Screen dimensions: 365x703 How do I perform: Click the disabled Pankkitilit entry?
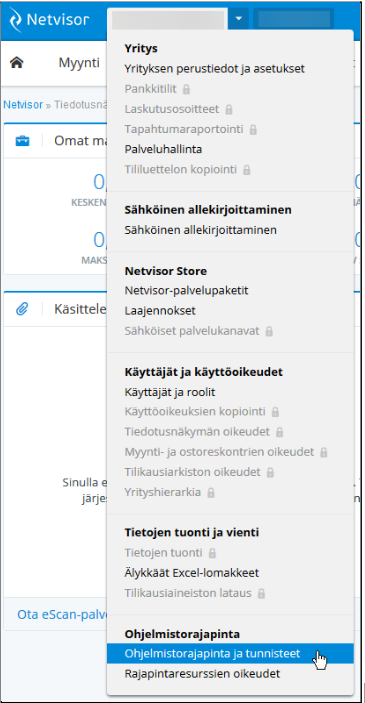pyautogui.click(x=150, y=89)
